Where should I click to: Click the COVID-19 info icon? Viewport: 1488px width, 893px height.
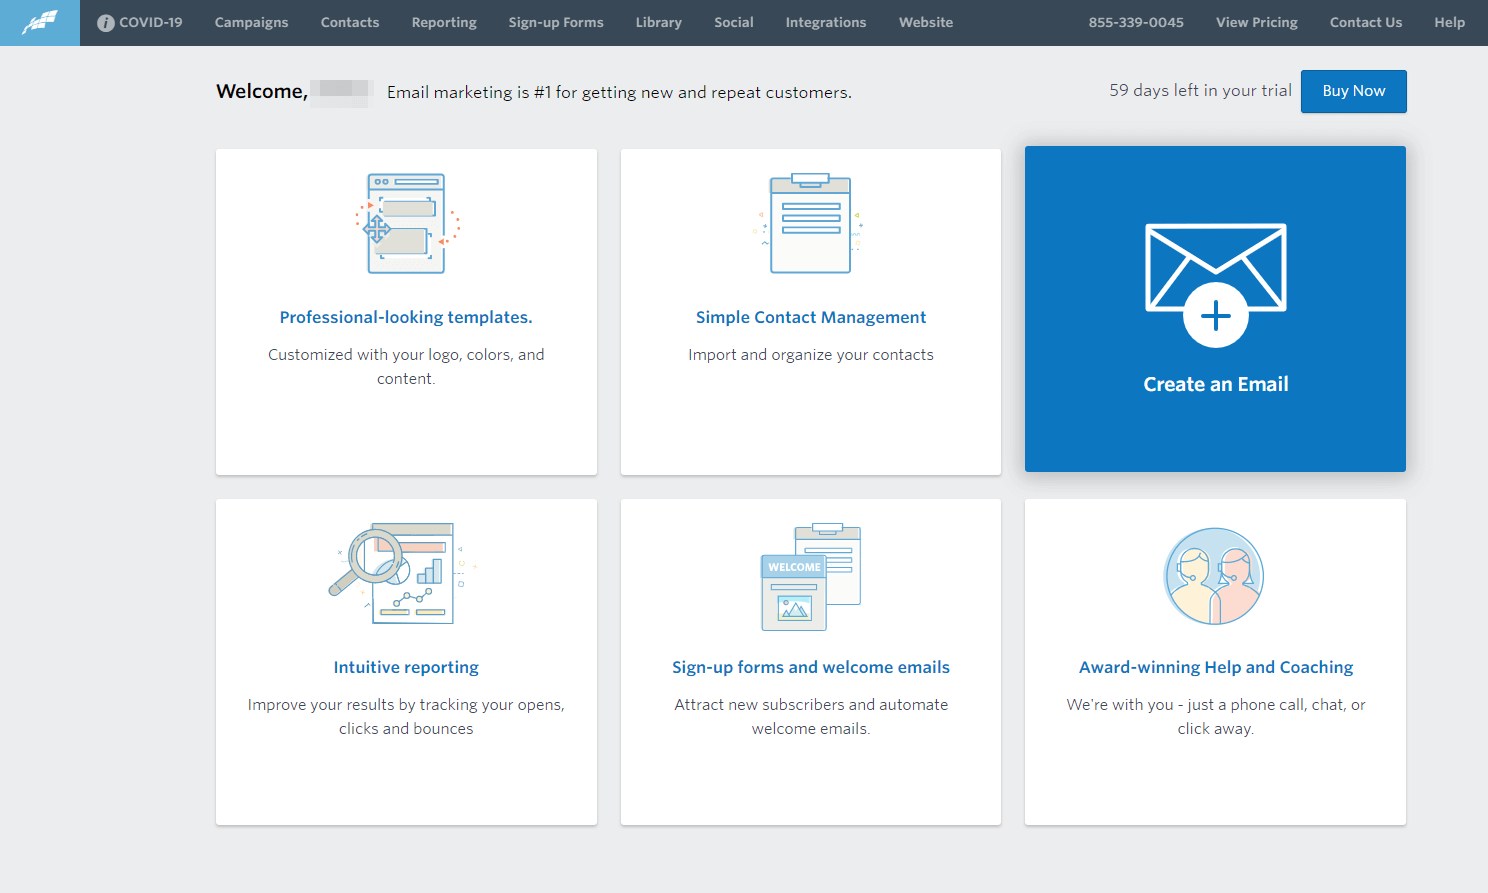pos(106,22)
